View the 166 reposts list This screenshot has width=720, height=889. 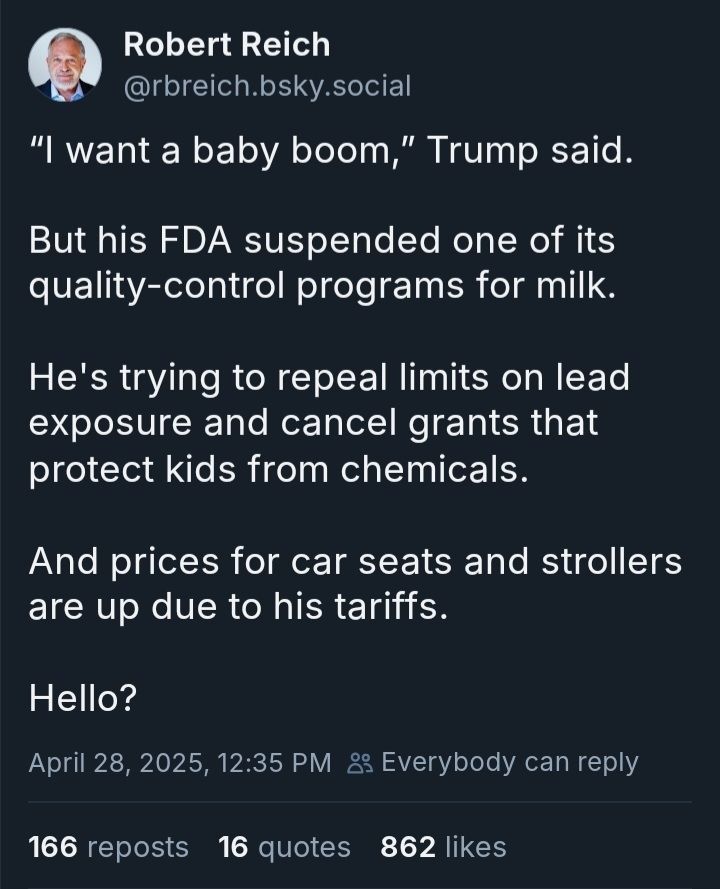108,847
